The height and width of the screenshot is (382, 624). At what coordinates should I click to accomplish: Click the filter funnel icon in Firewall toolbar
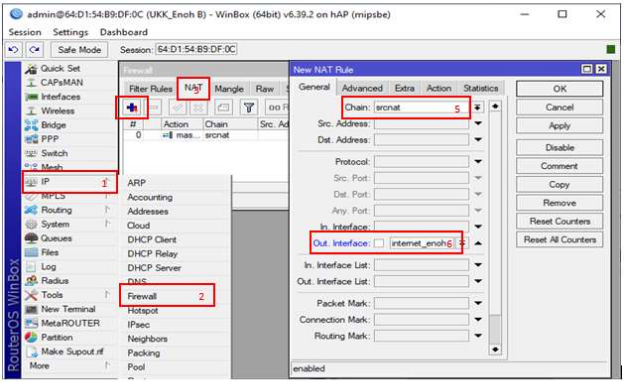click(x=249, y=107)
